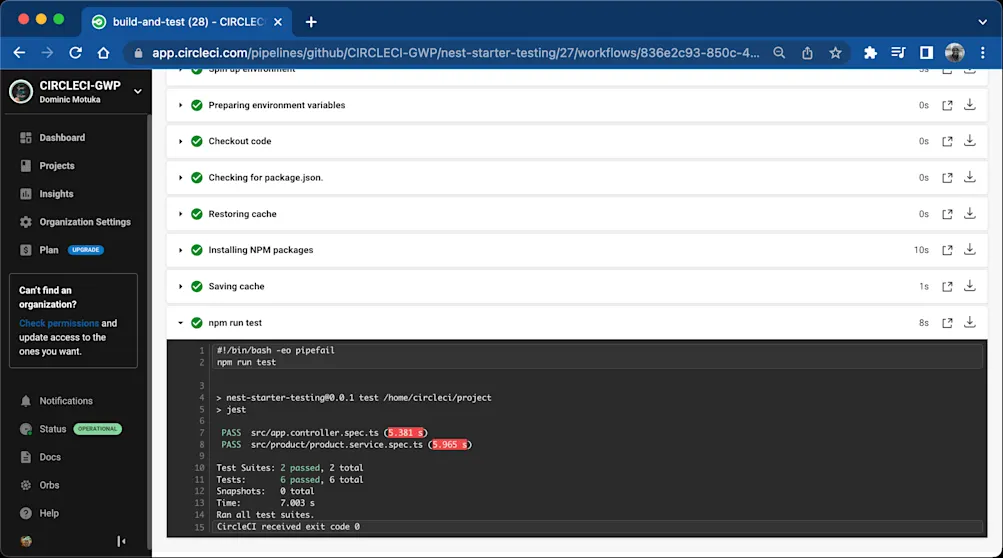Download the Checking for package.json output

pos(970,177)
